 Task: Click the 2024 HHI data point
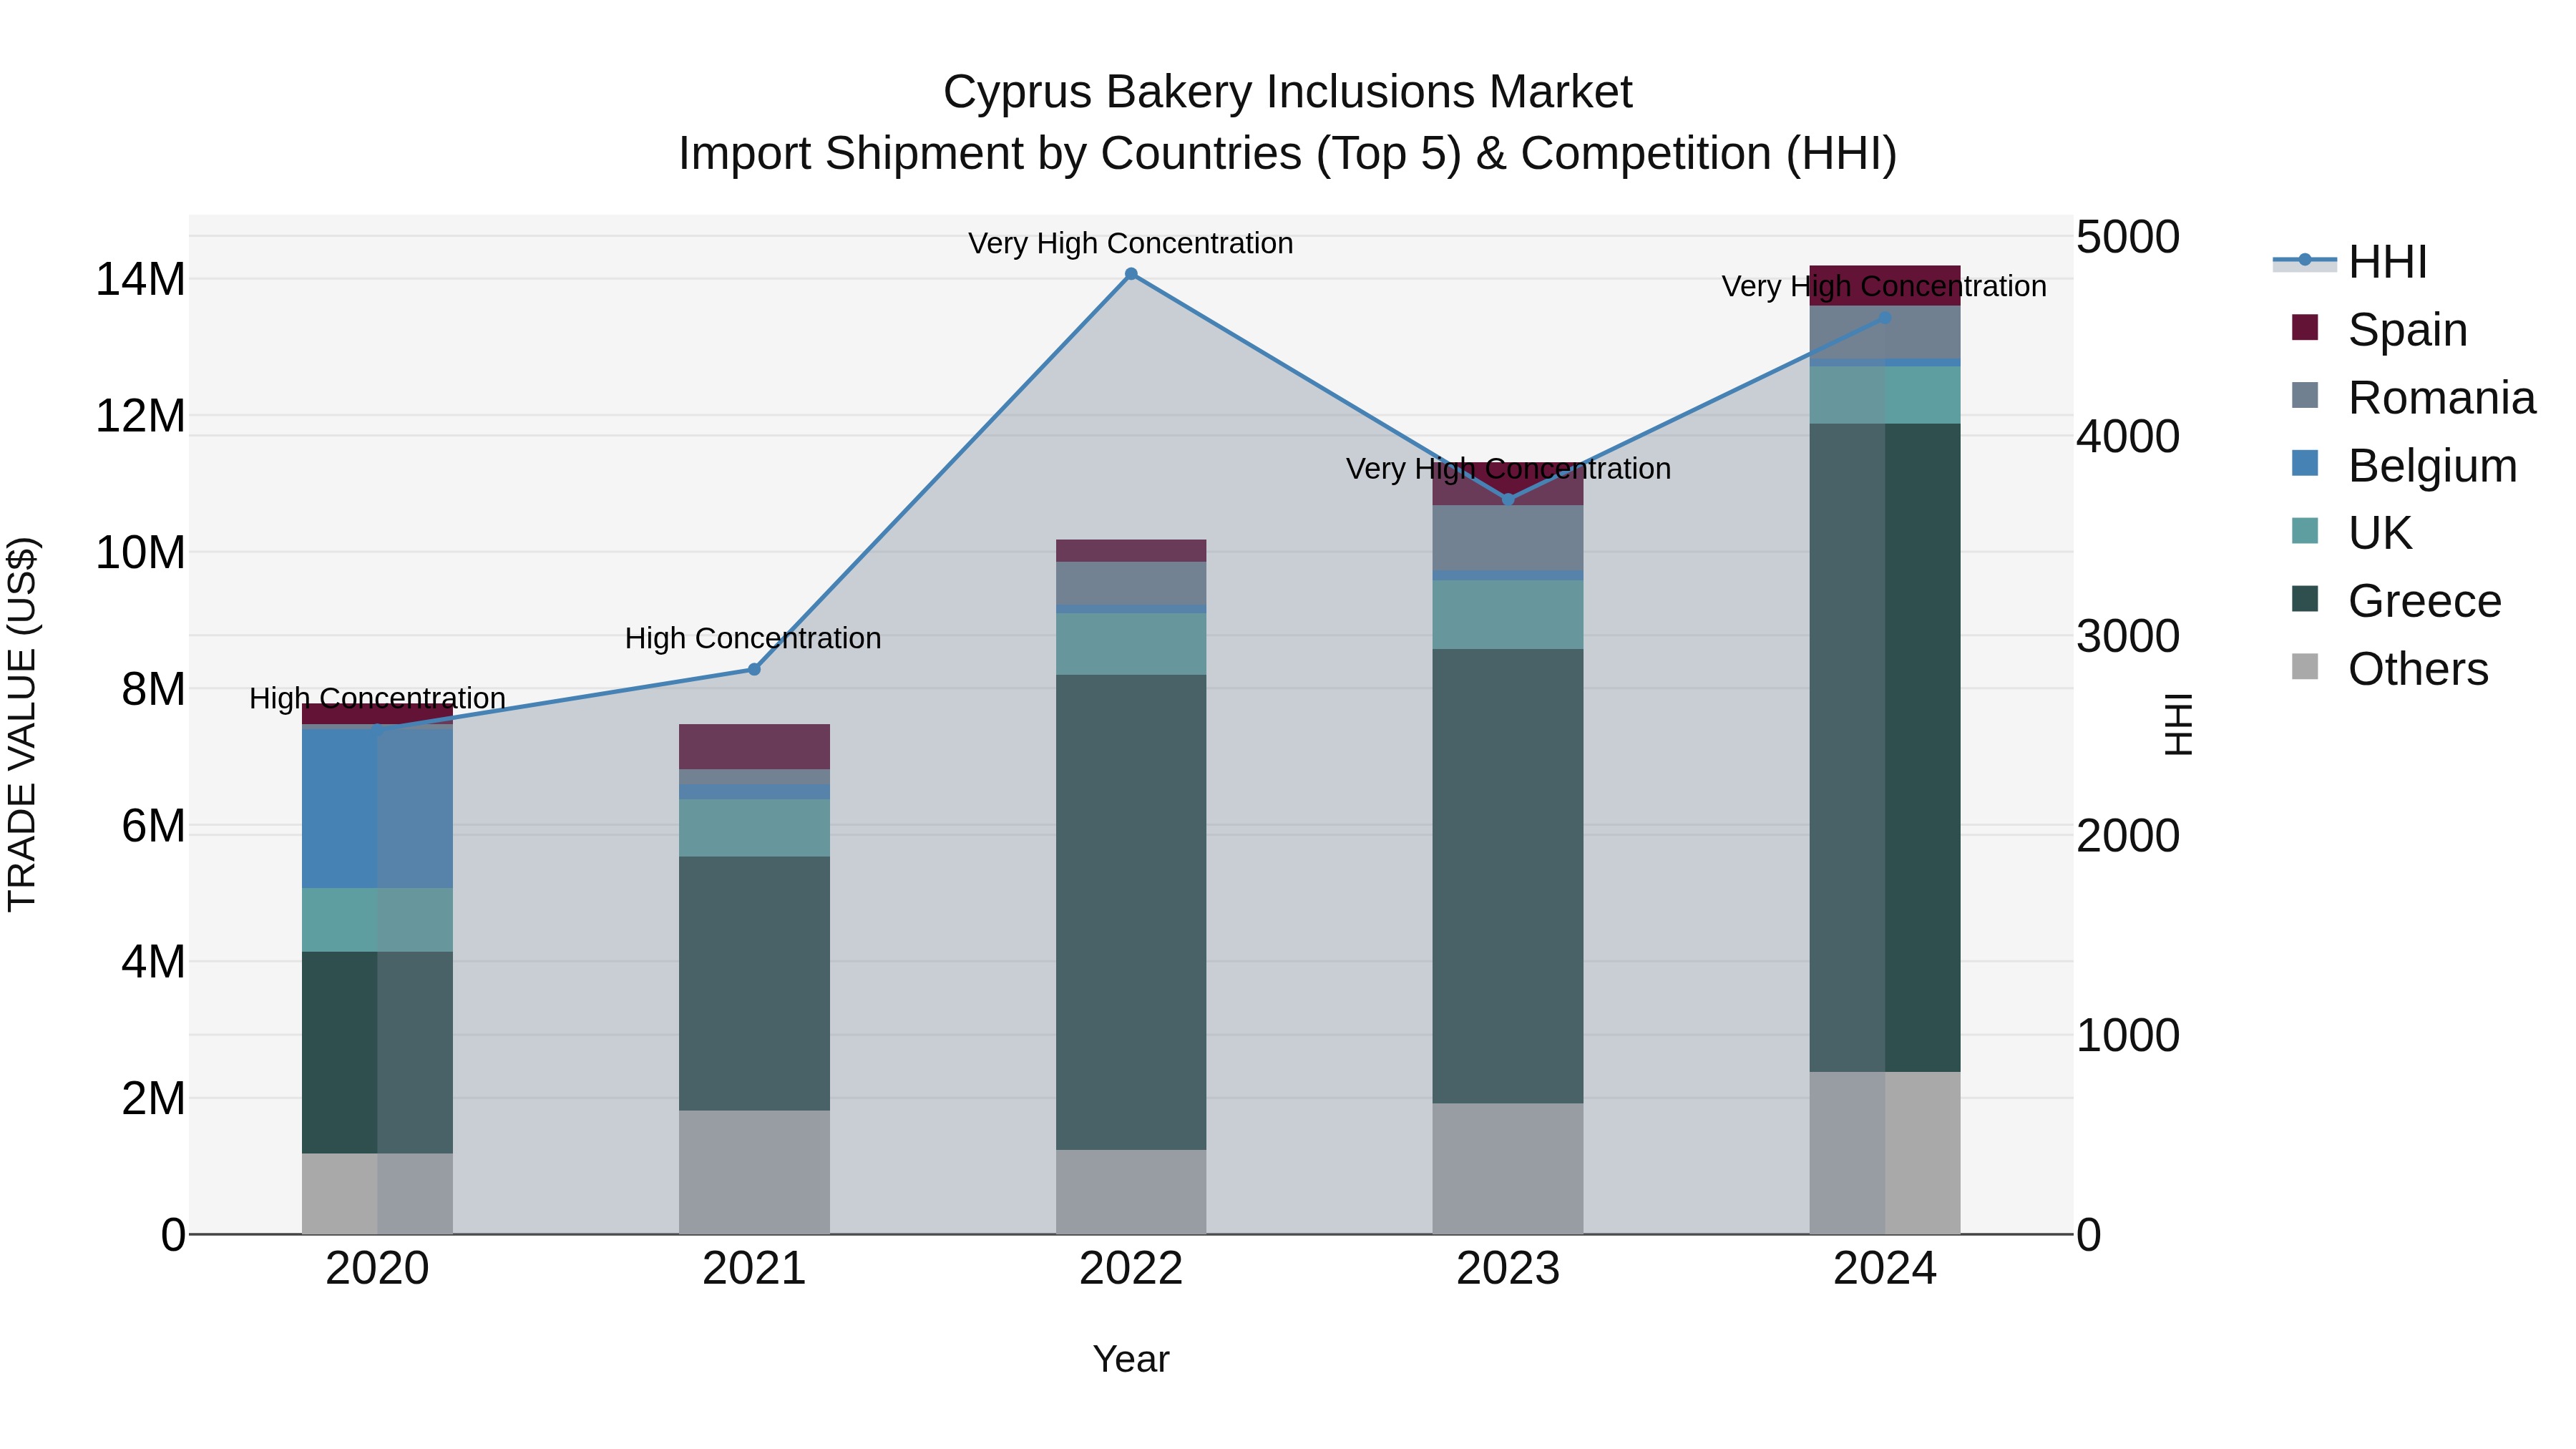point(1885,318)
